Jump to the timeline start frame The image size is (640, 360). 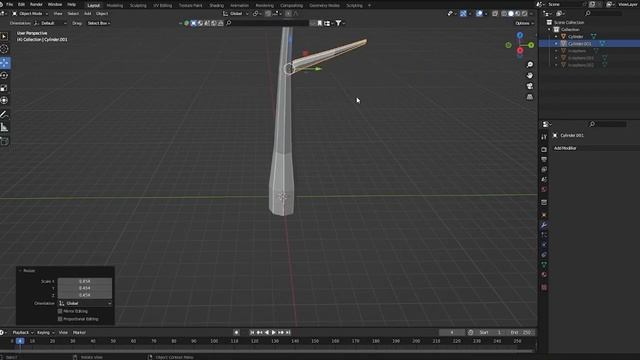point(252,333)
